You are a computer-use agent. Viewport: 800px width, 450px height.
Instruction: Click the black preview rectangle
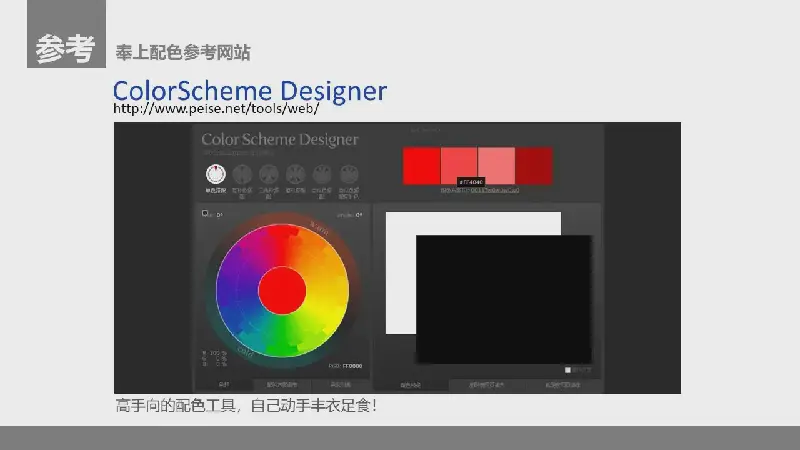coord(504,299)
